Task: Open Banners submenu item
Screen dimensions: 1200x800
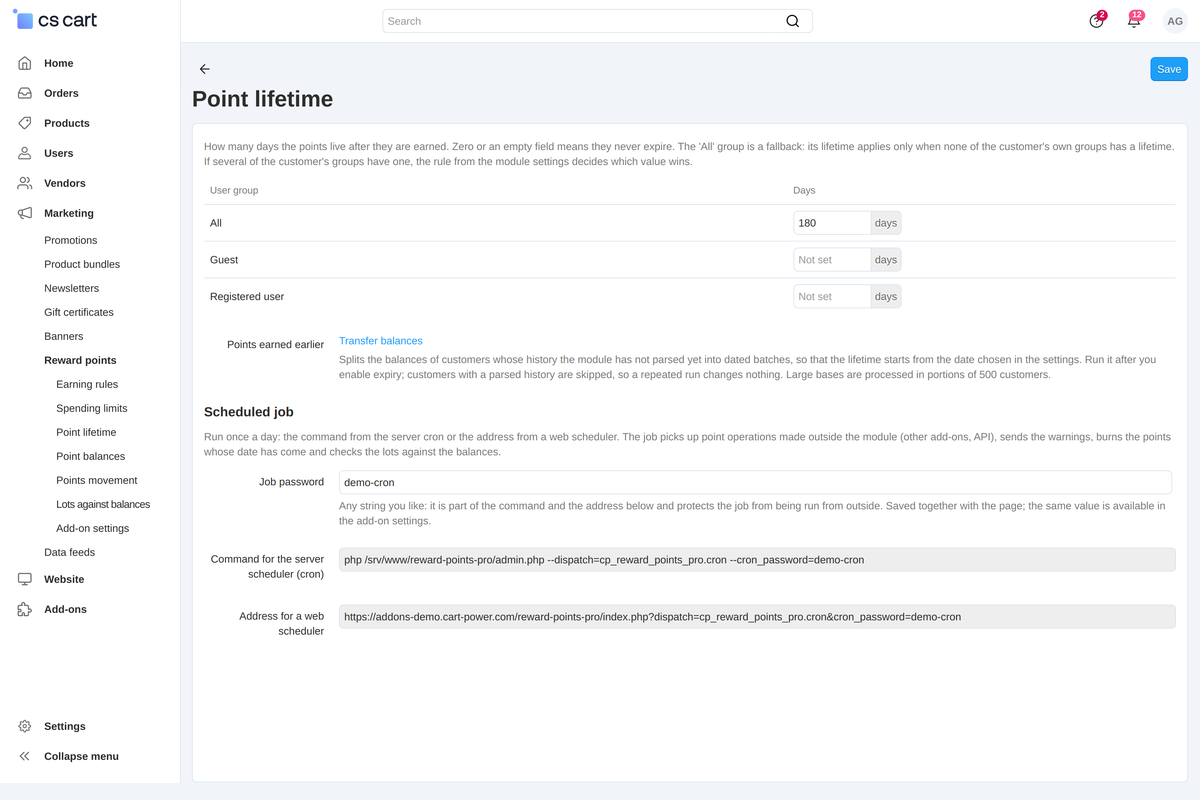Action: click(x=64, y=336)
